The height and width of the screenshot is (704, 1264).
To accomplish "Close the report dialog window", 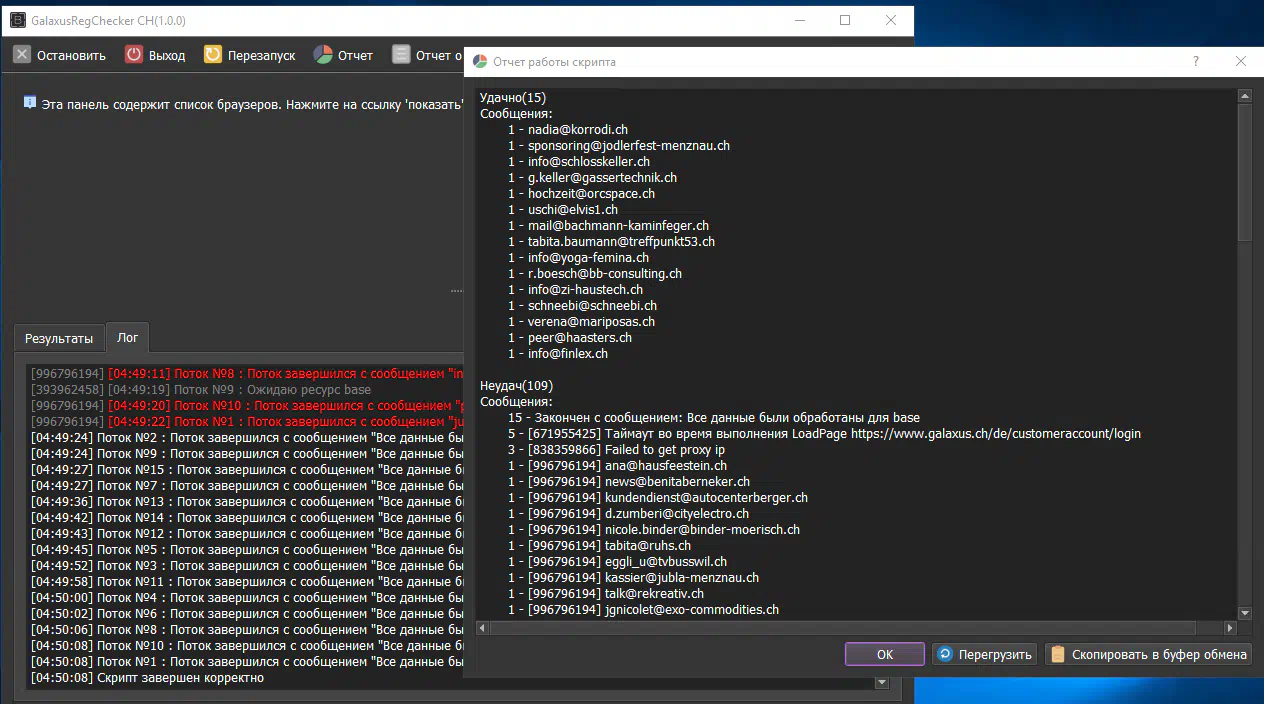I will pyautogui.click(x=1241, y=61).
